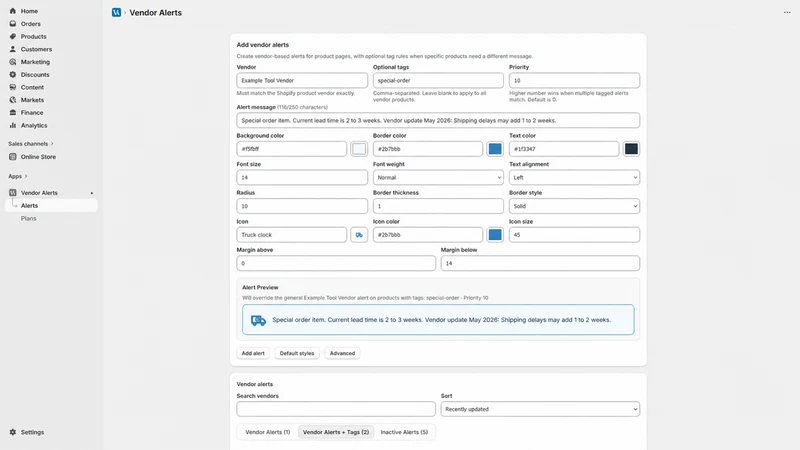Click the Text color hex field

[x=564, y=149]
